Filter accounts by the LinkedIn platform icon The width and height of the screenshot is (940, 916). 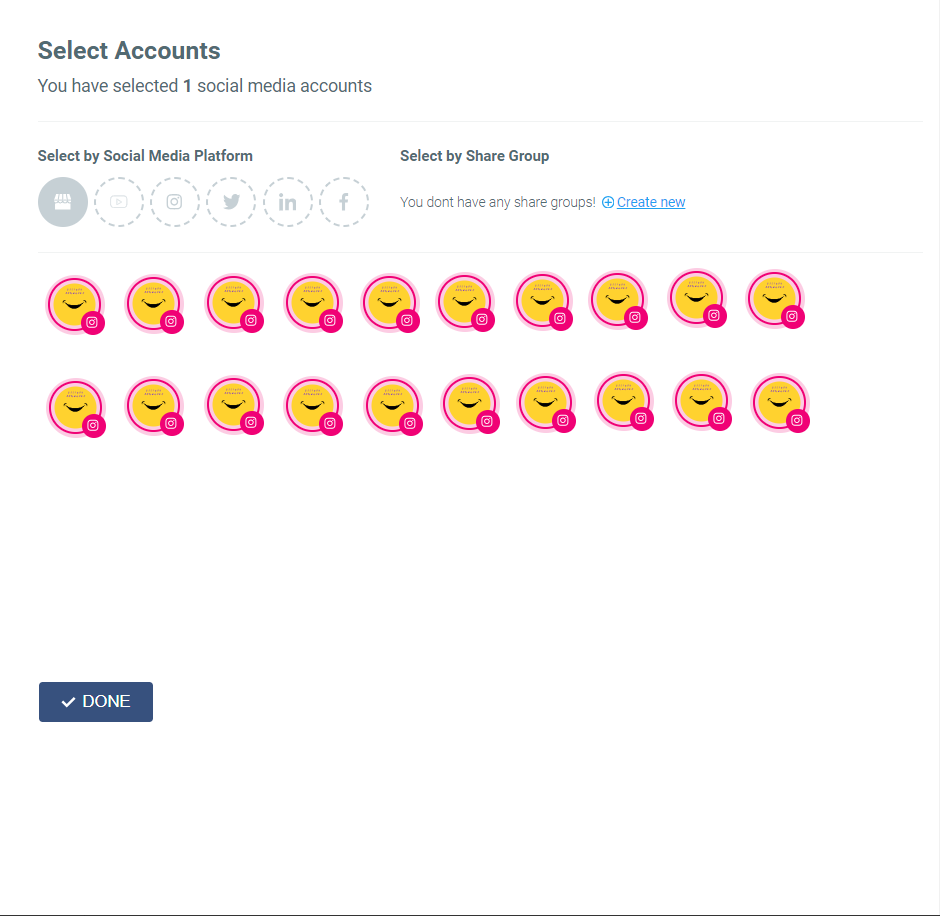[287, 201]
